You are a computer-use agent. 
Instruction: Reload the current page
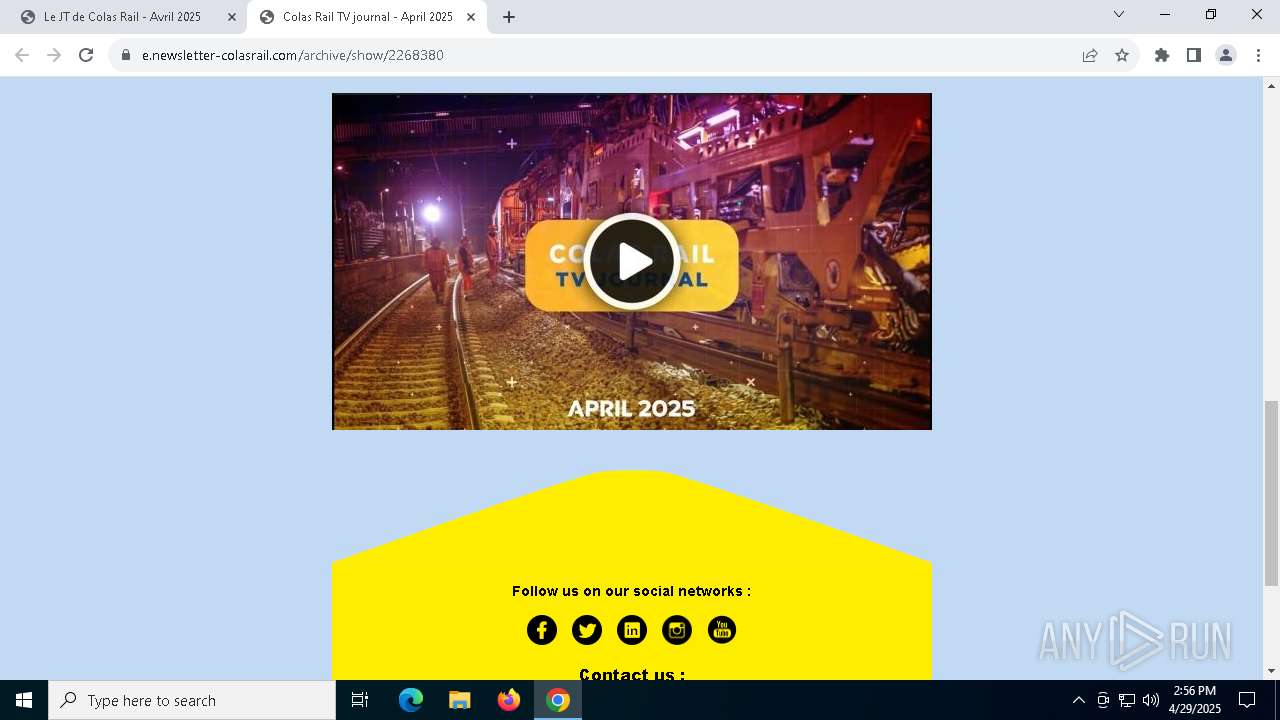click(86, 55)
